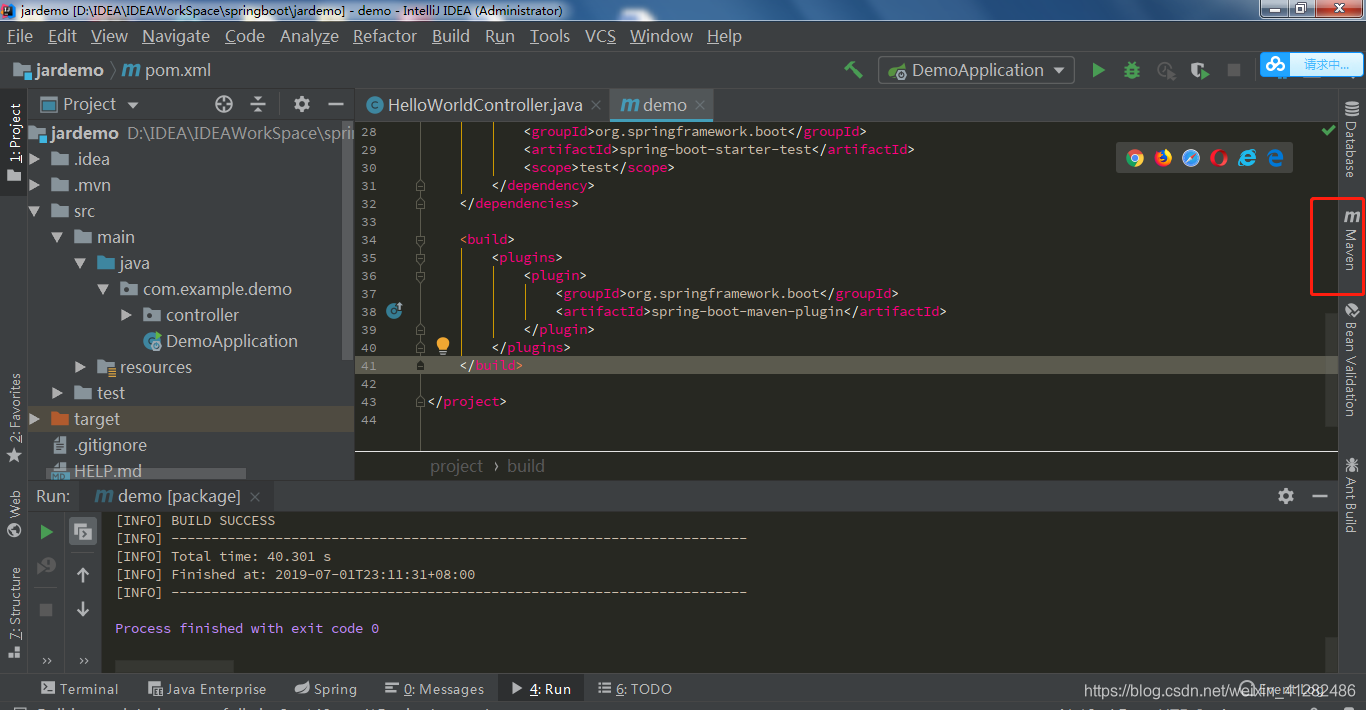Click the green inspection checkmark
This screenshot has width=1366, height=710.
[1328, 130]
